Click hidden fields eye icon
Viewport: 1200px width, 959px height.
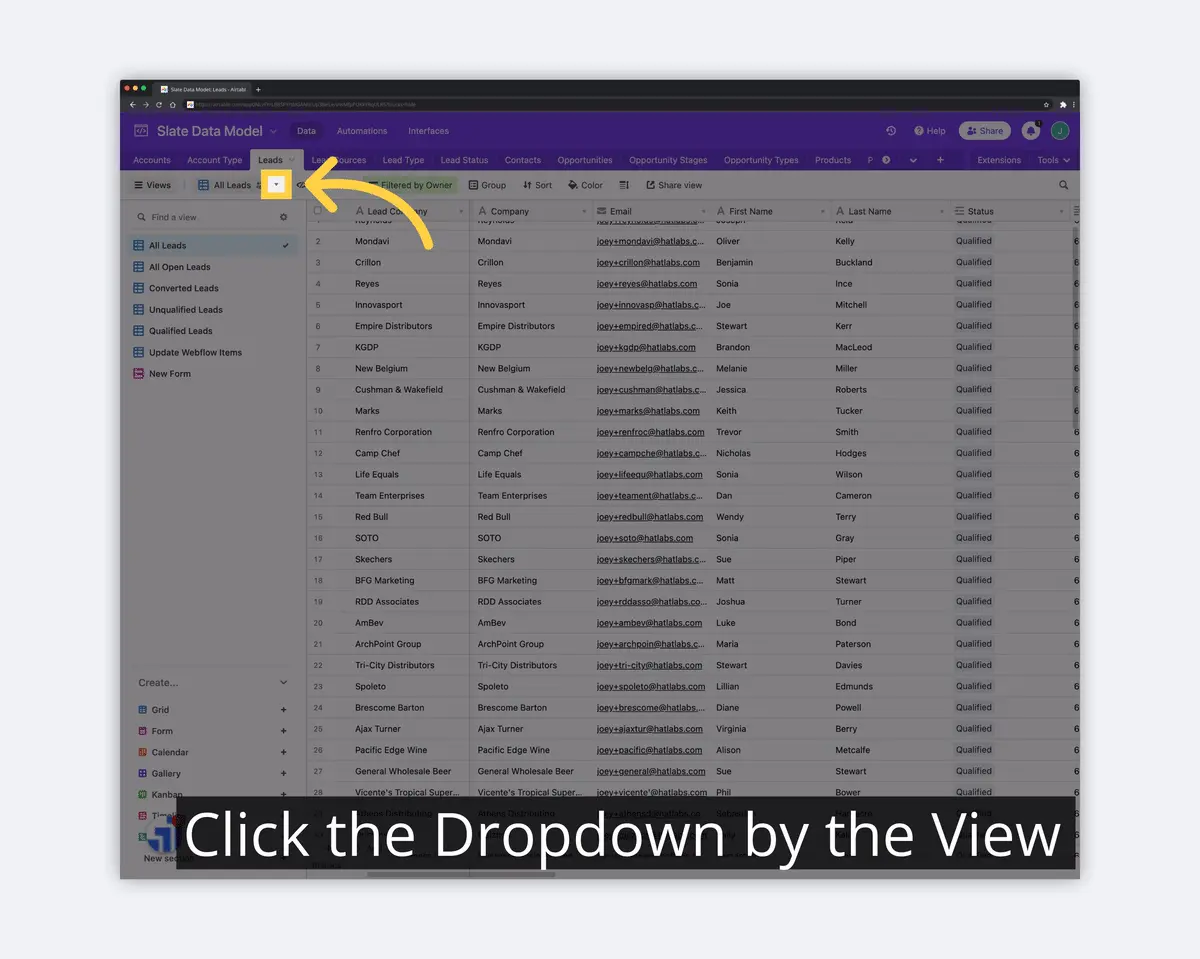[x=301, y=185]
